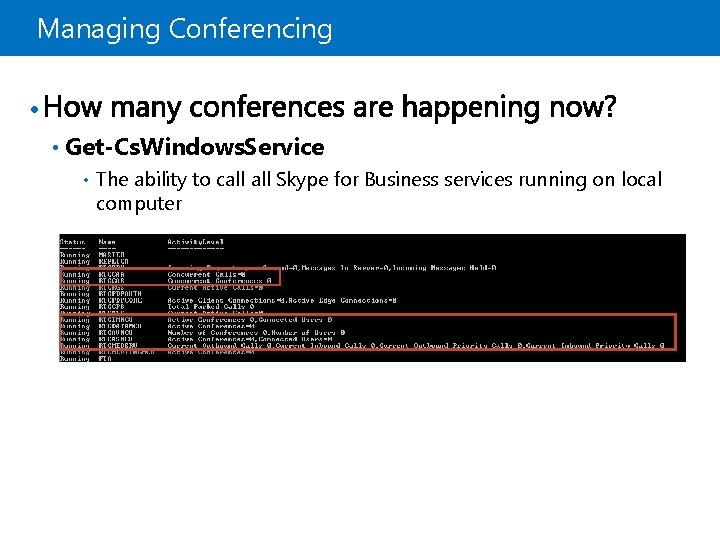Viewport: 720px width, 540px height.
Task: Click the Name column header in console
Action: tap(107, 241)
